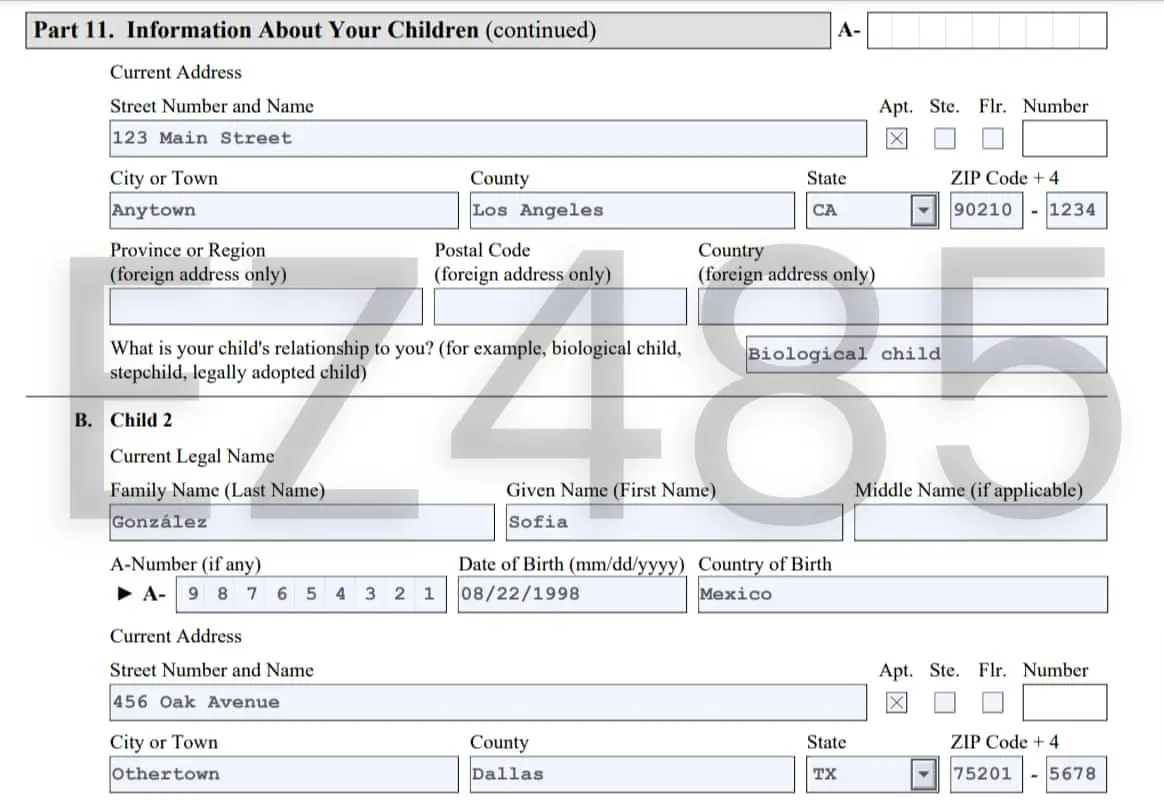Click the Family Name field containing González

pyautogui.click(x=300, y=522)
